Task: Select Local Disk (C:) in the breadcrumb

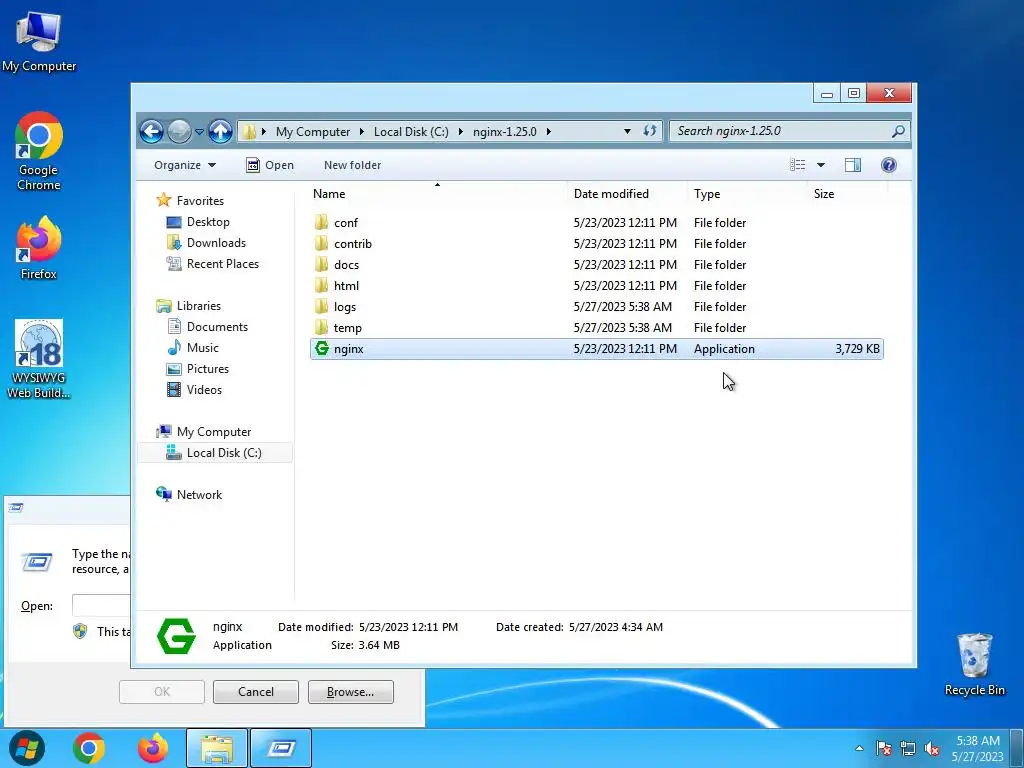Action: (x=411, y=131)
